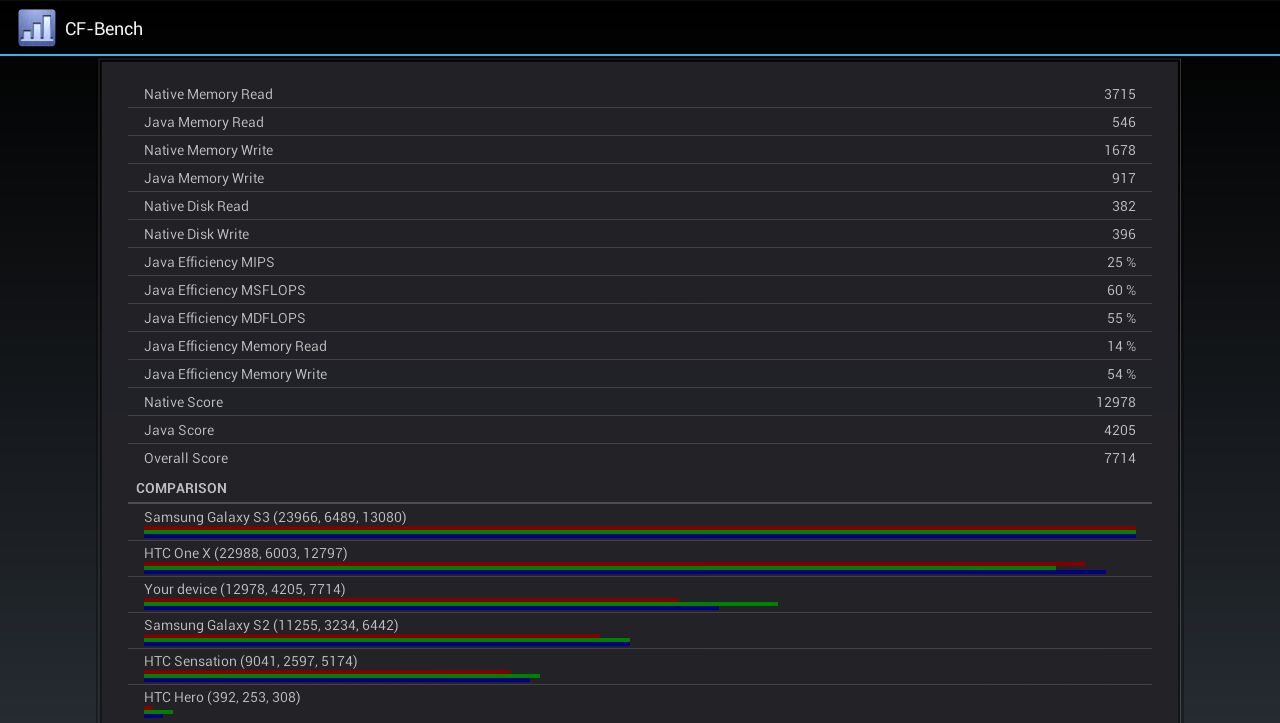The width and height of the screenshot is (1280, 723).
Task: Click the value 917
Action: click(x=1124, y=178)
